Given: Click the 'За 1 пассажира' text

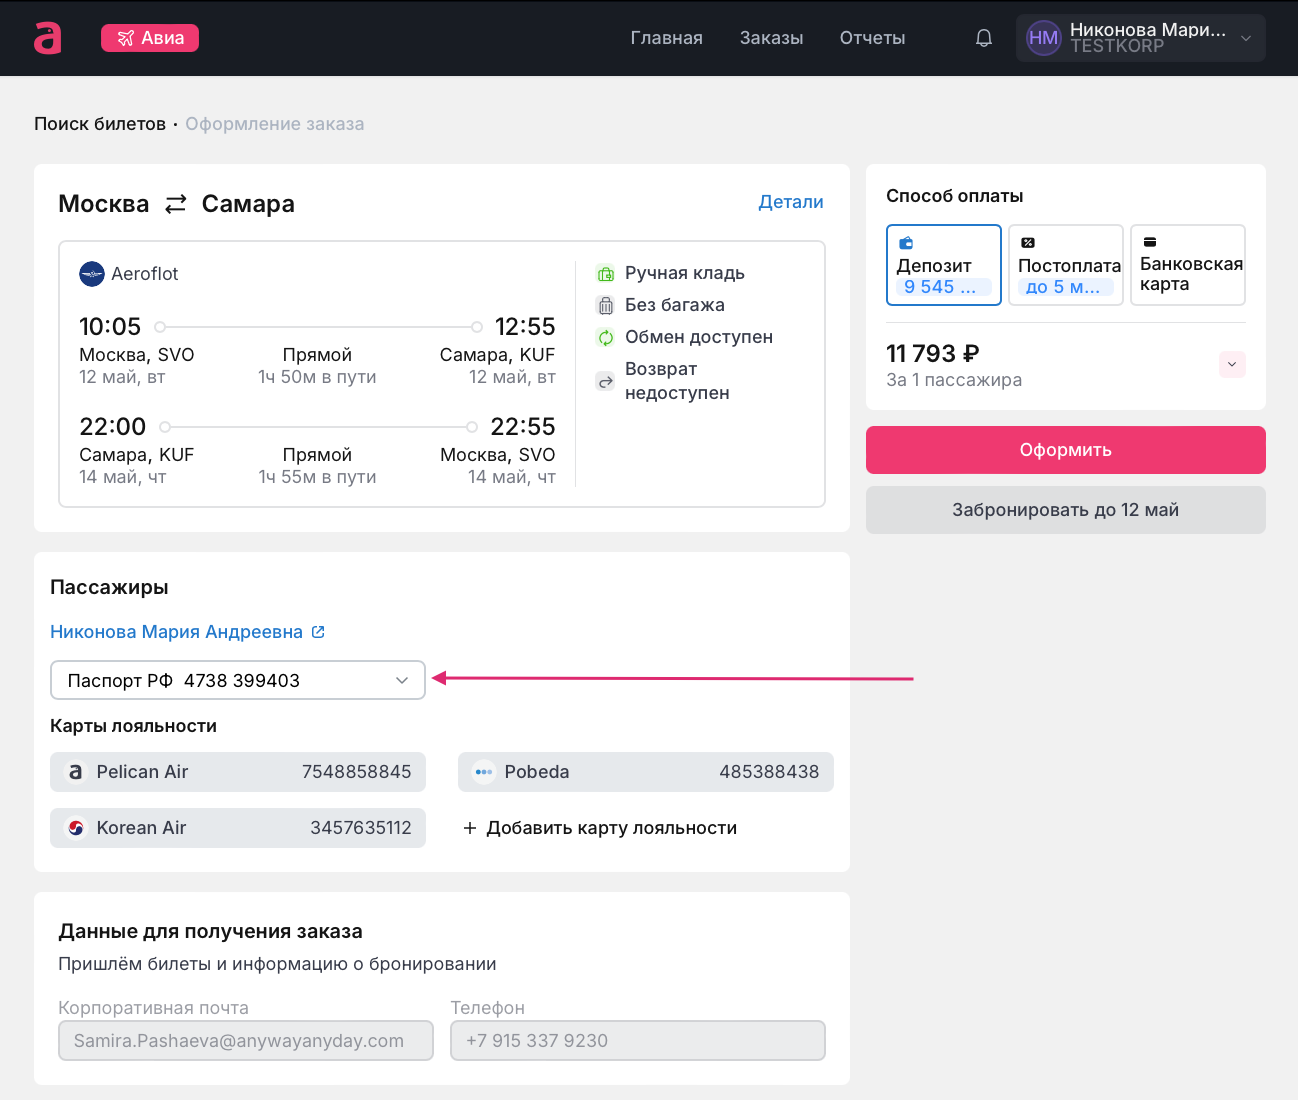Looking at the screenshot, I should (954, 380).
